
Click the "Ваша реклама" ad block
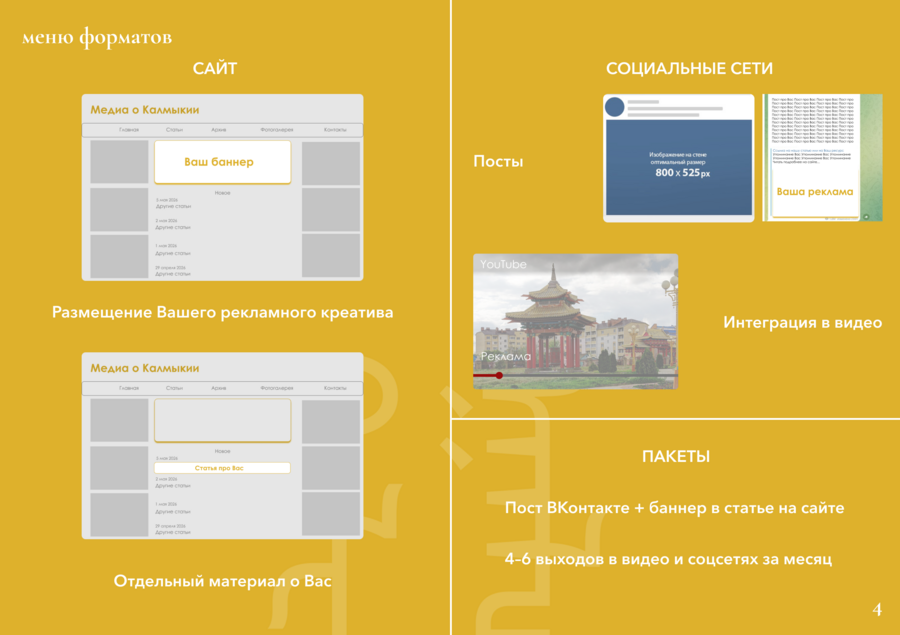click(x=814, y=192)
